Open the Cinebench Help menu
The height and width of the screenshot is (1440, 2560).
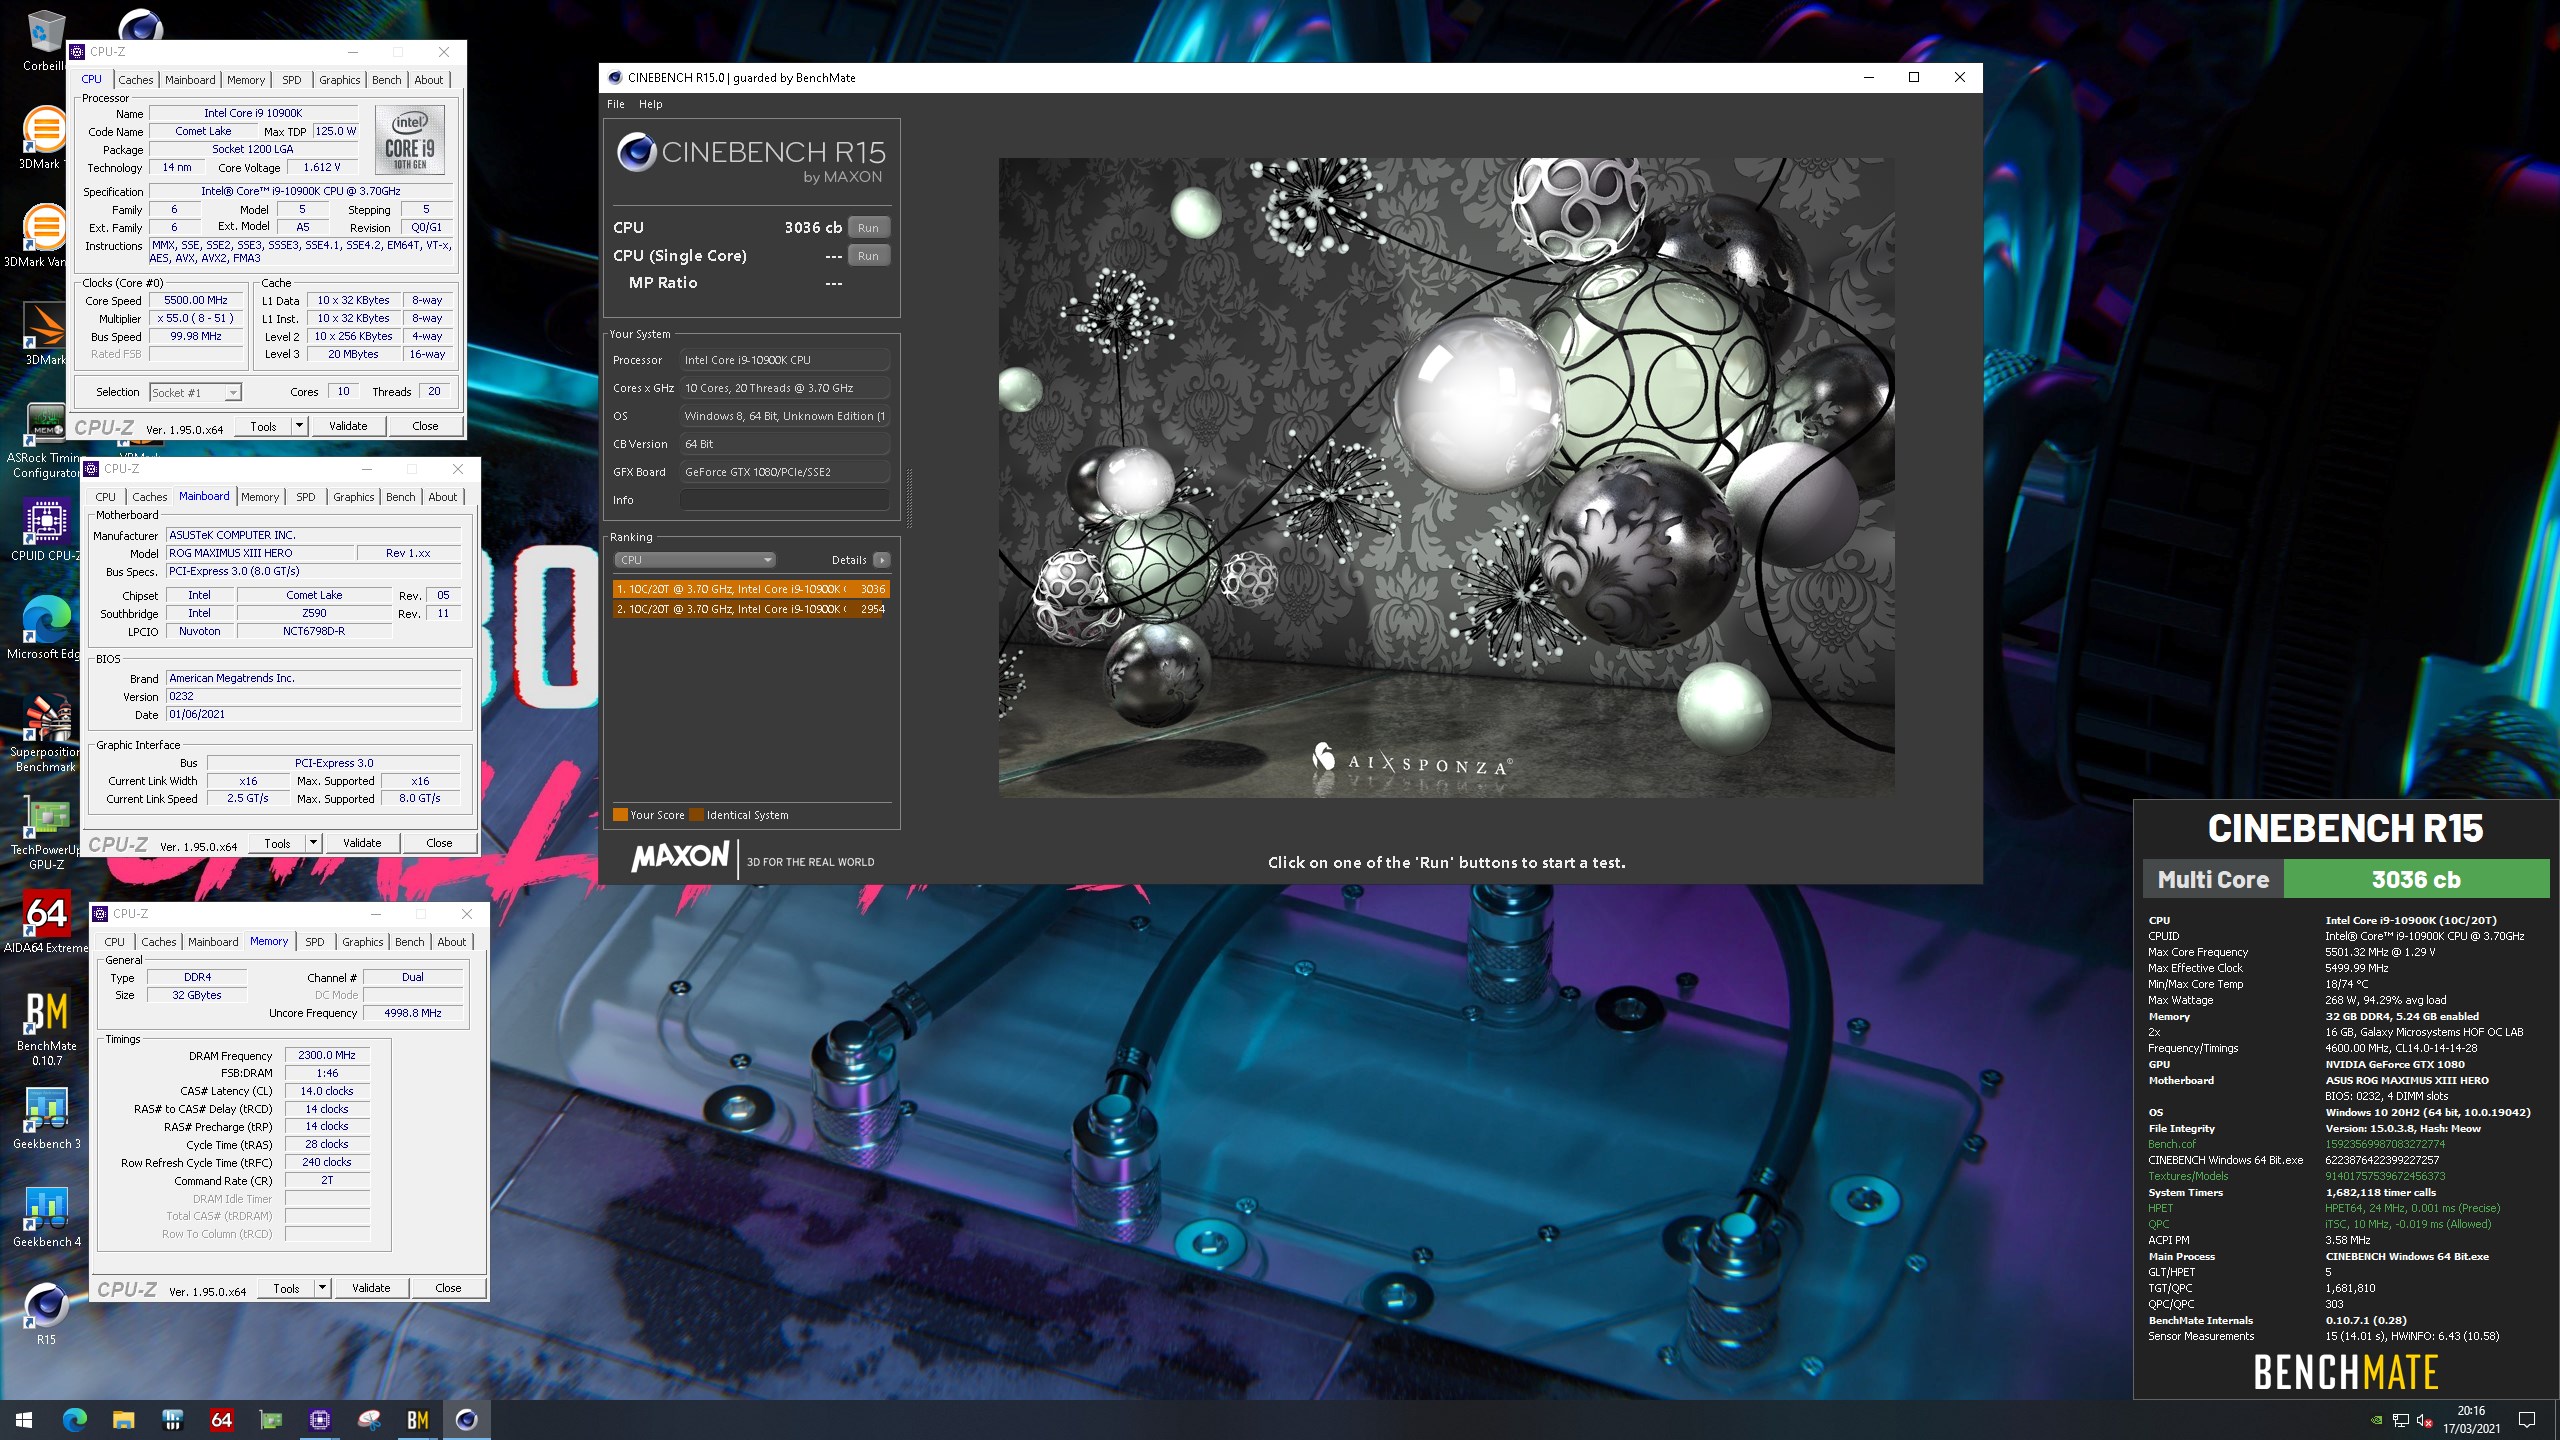click(x=650, y=104)
